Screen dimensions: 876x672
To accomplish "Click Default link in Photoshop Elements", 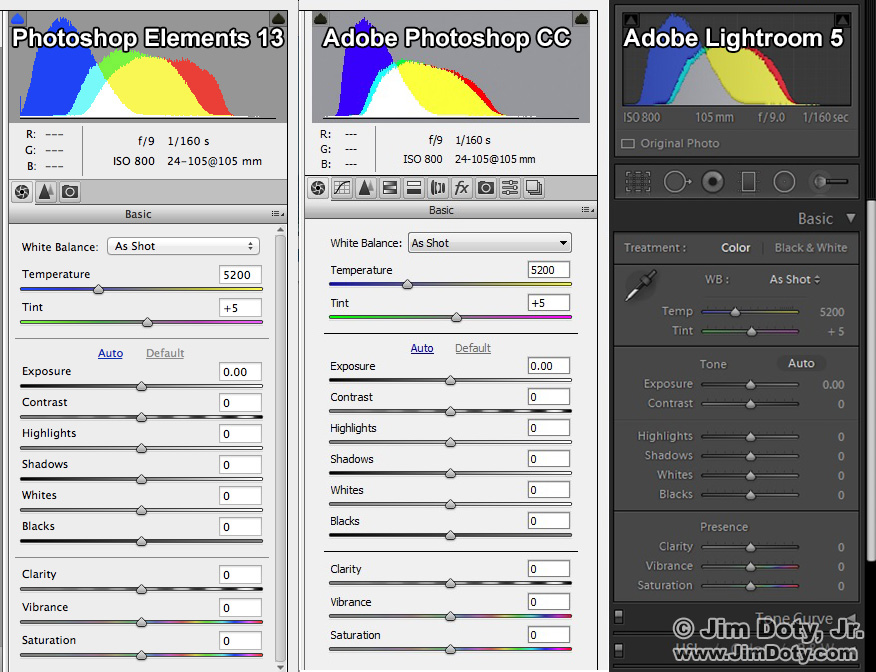I will click(x=165, y=353).
